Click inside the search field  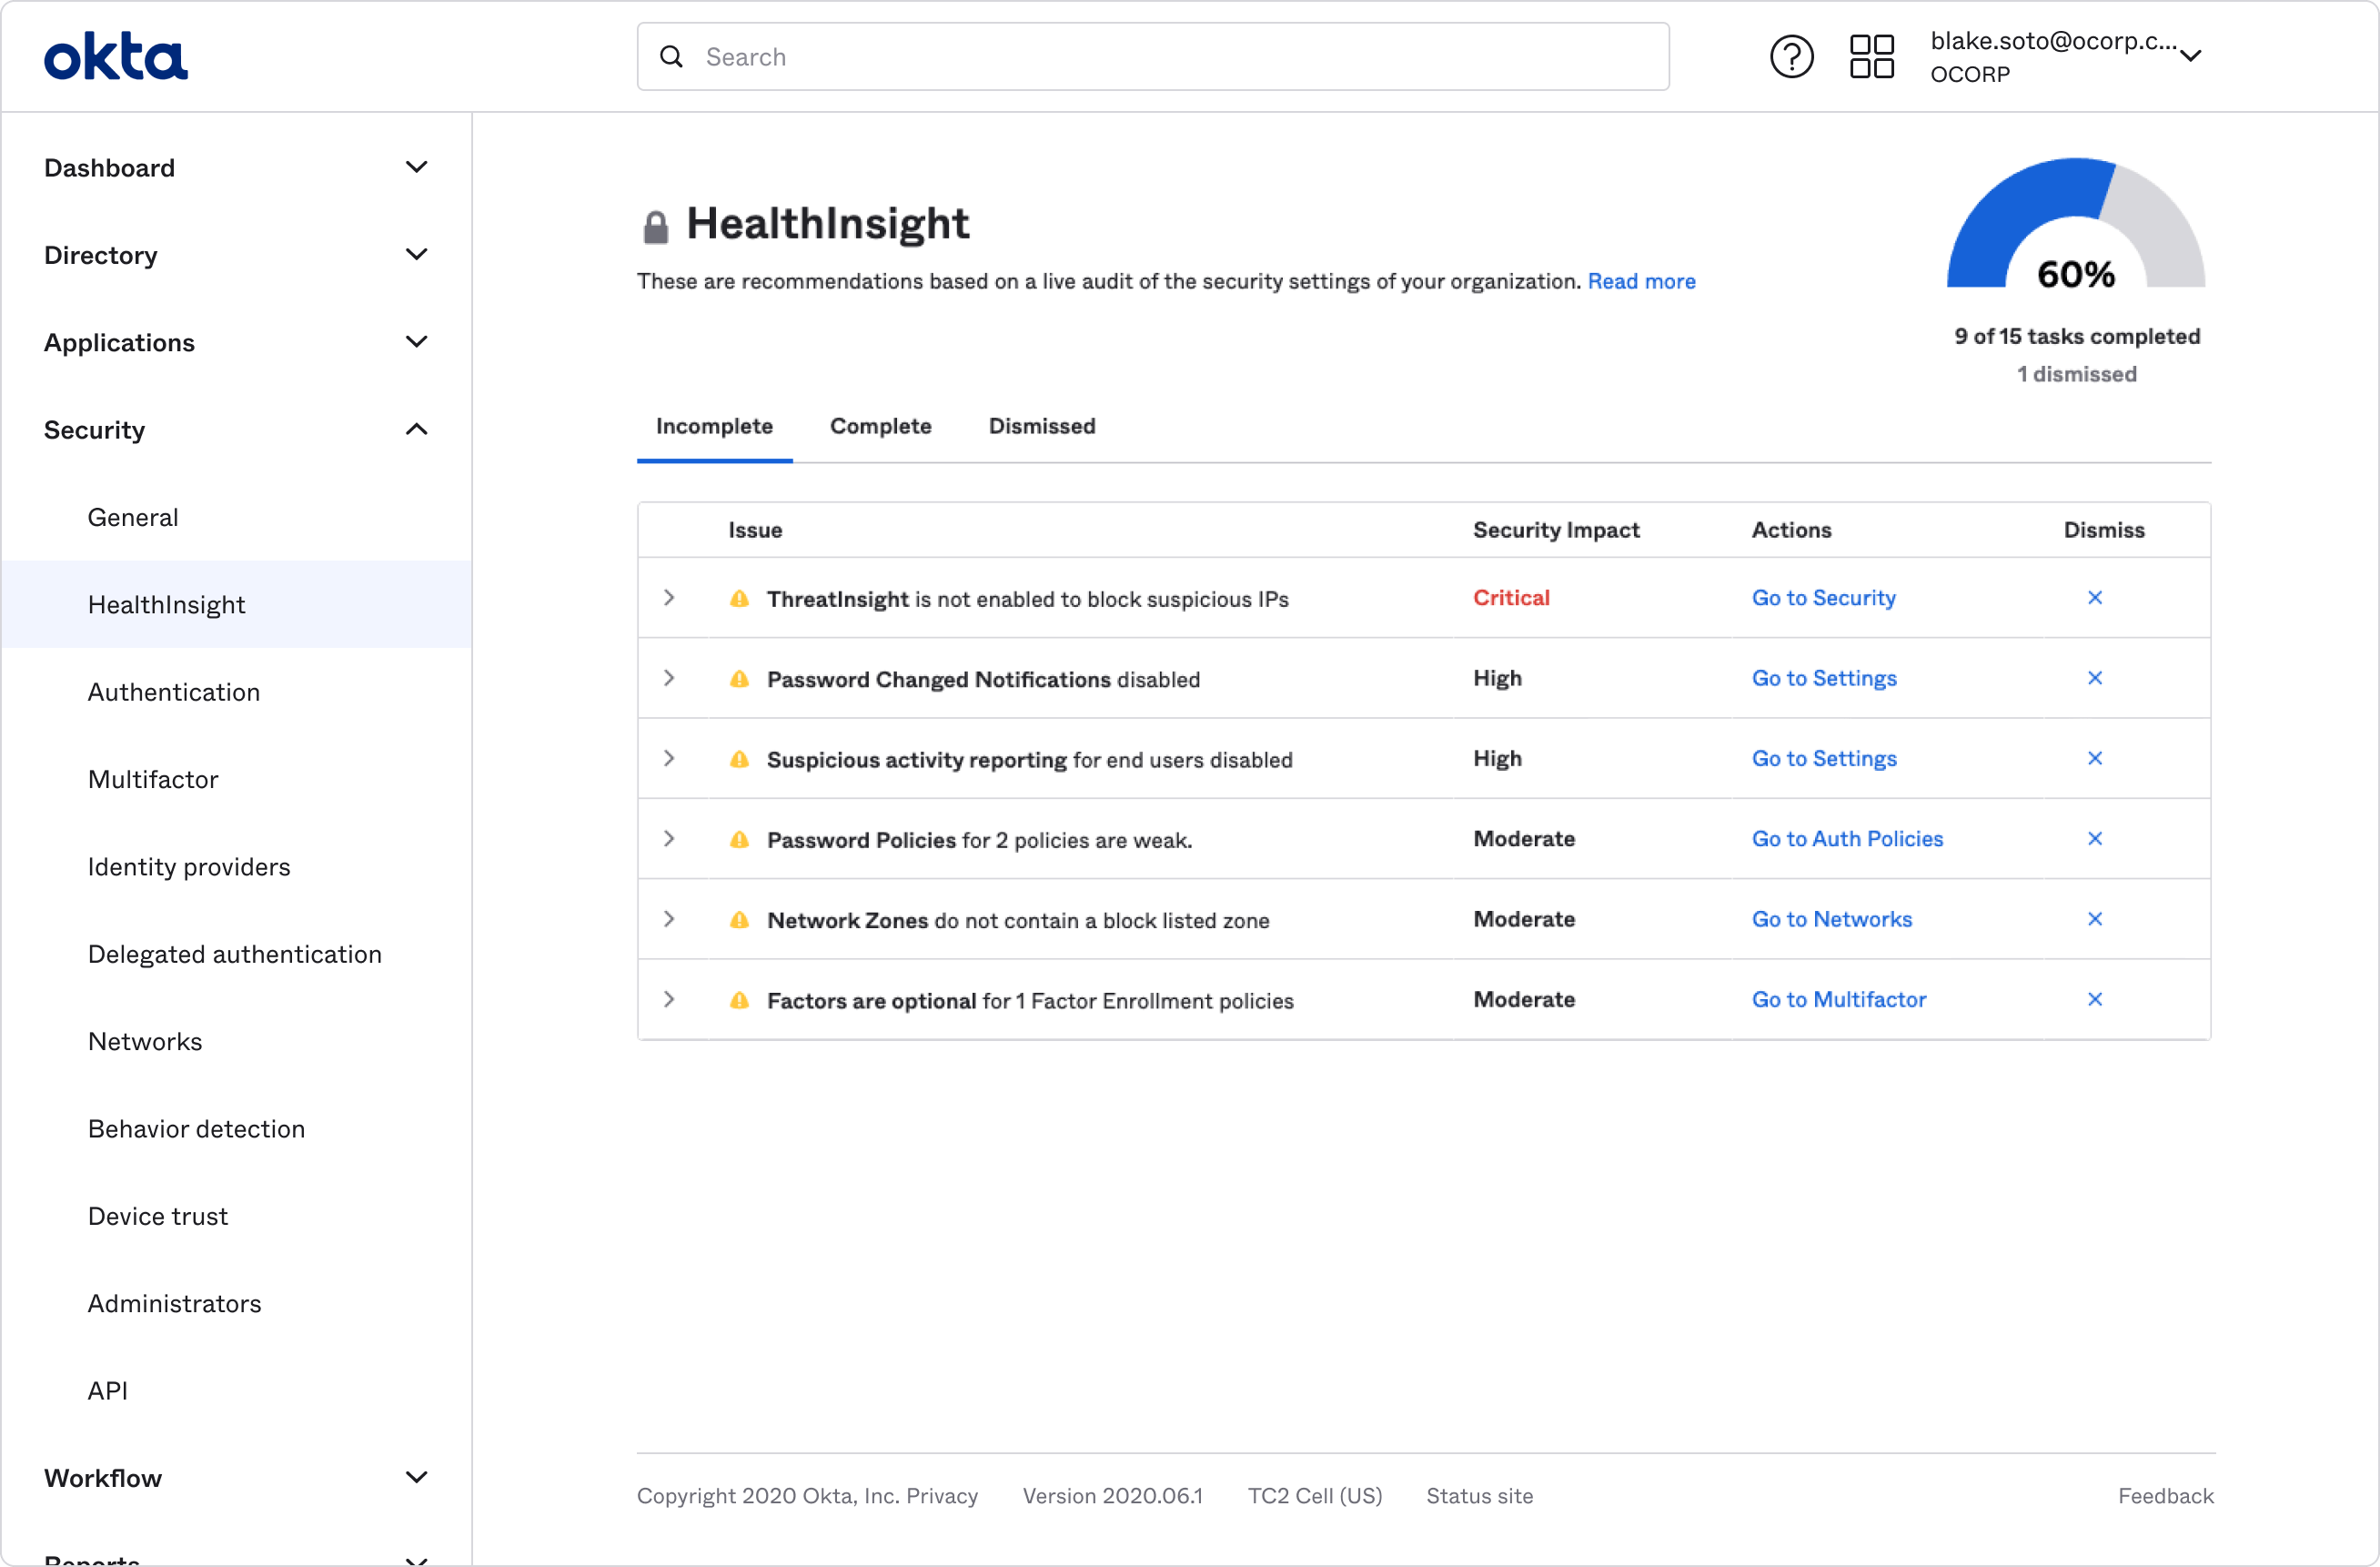pyautogui.click(x=1100, y=56)
